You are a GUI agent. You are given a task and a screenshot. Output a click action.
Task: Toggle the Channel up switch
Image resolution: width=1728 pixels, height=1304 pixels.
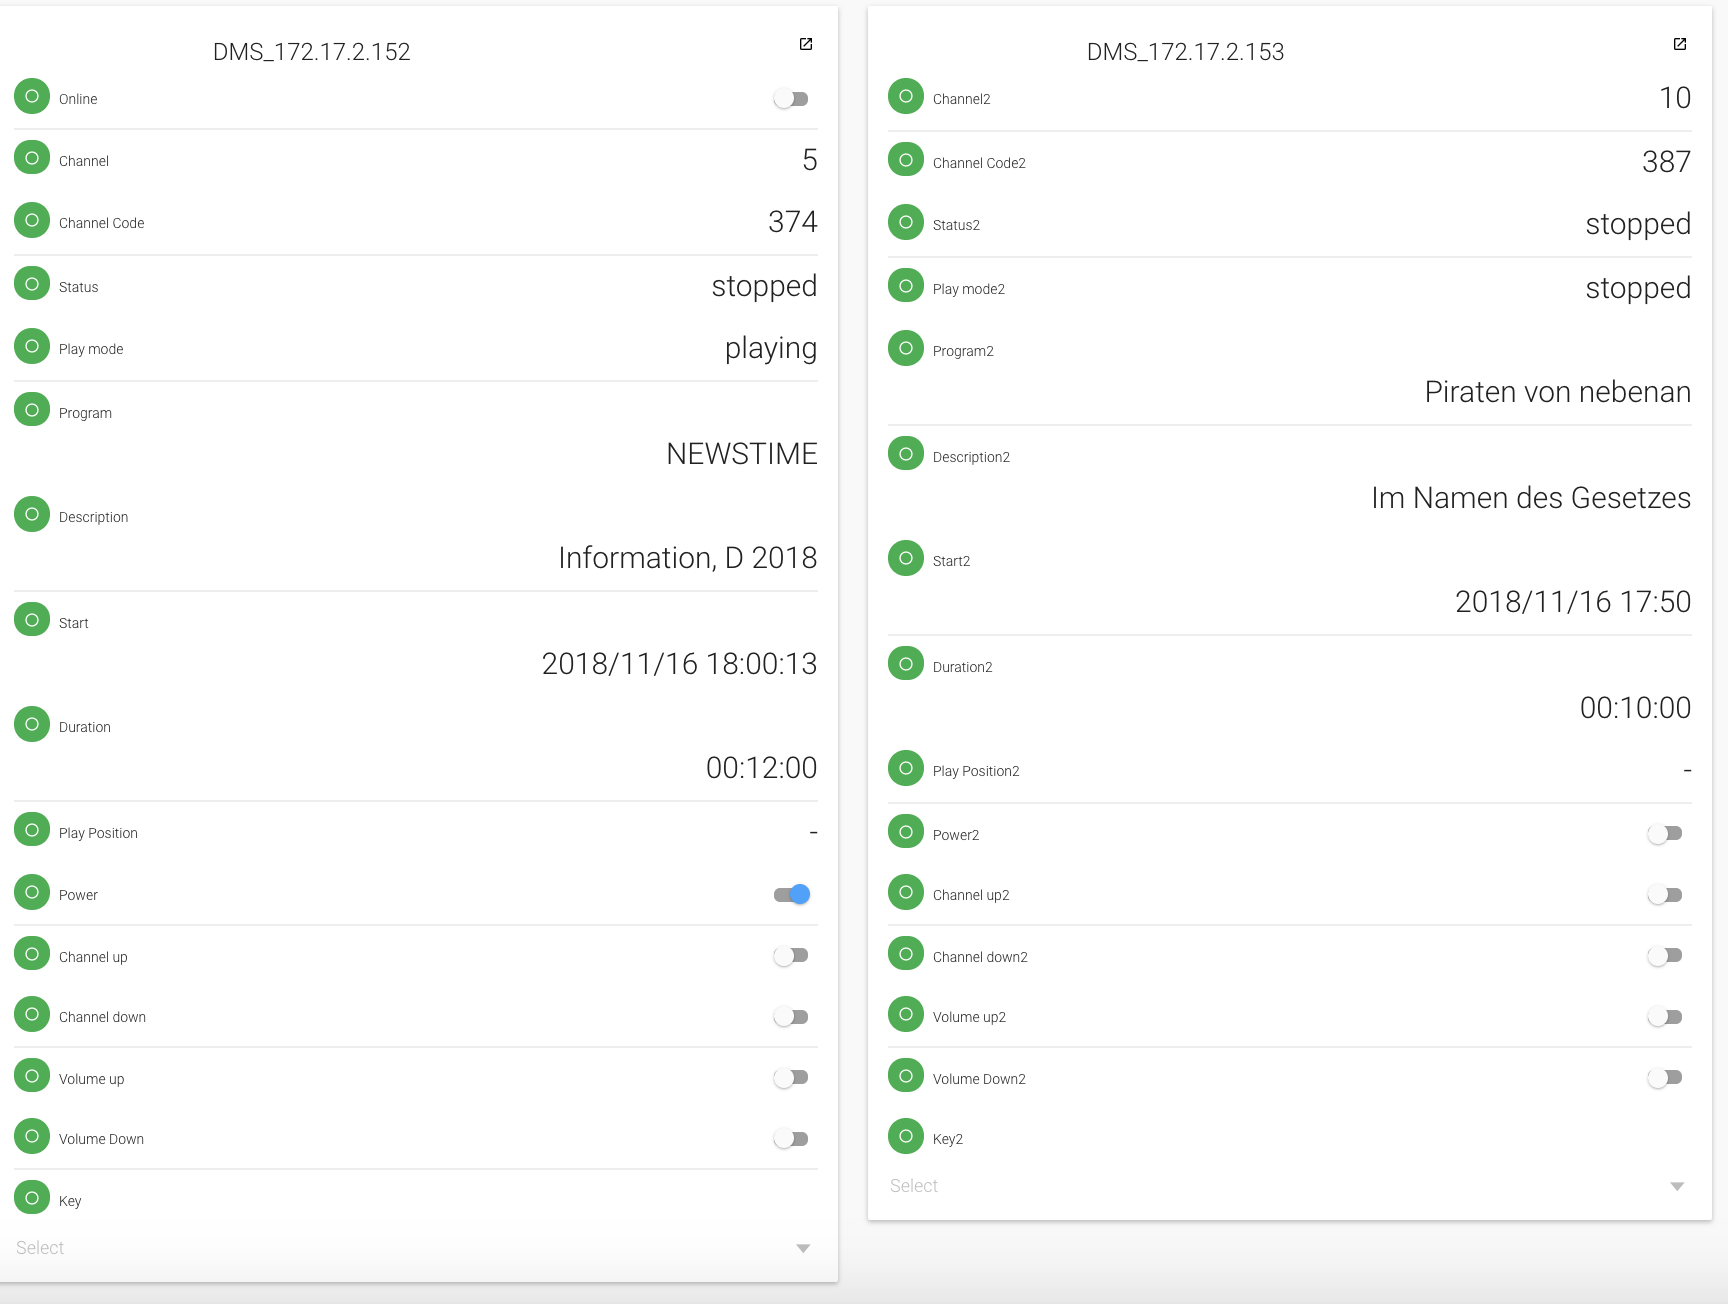(x=791, y=957)
